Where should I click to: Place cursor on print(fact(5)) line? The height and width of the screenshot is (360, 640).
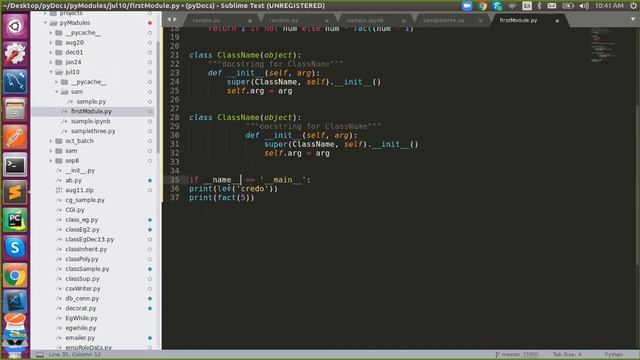click(x=222, y=198)
